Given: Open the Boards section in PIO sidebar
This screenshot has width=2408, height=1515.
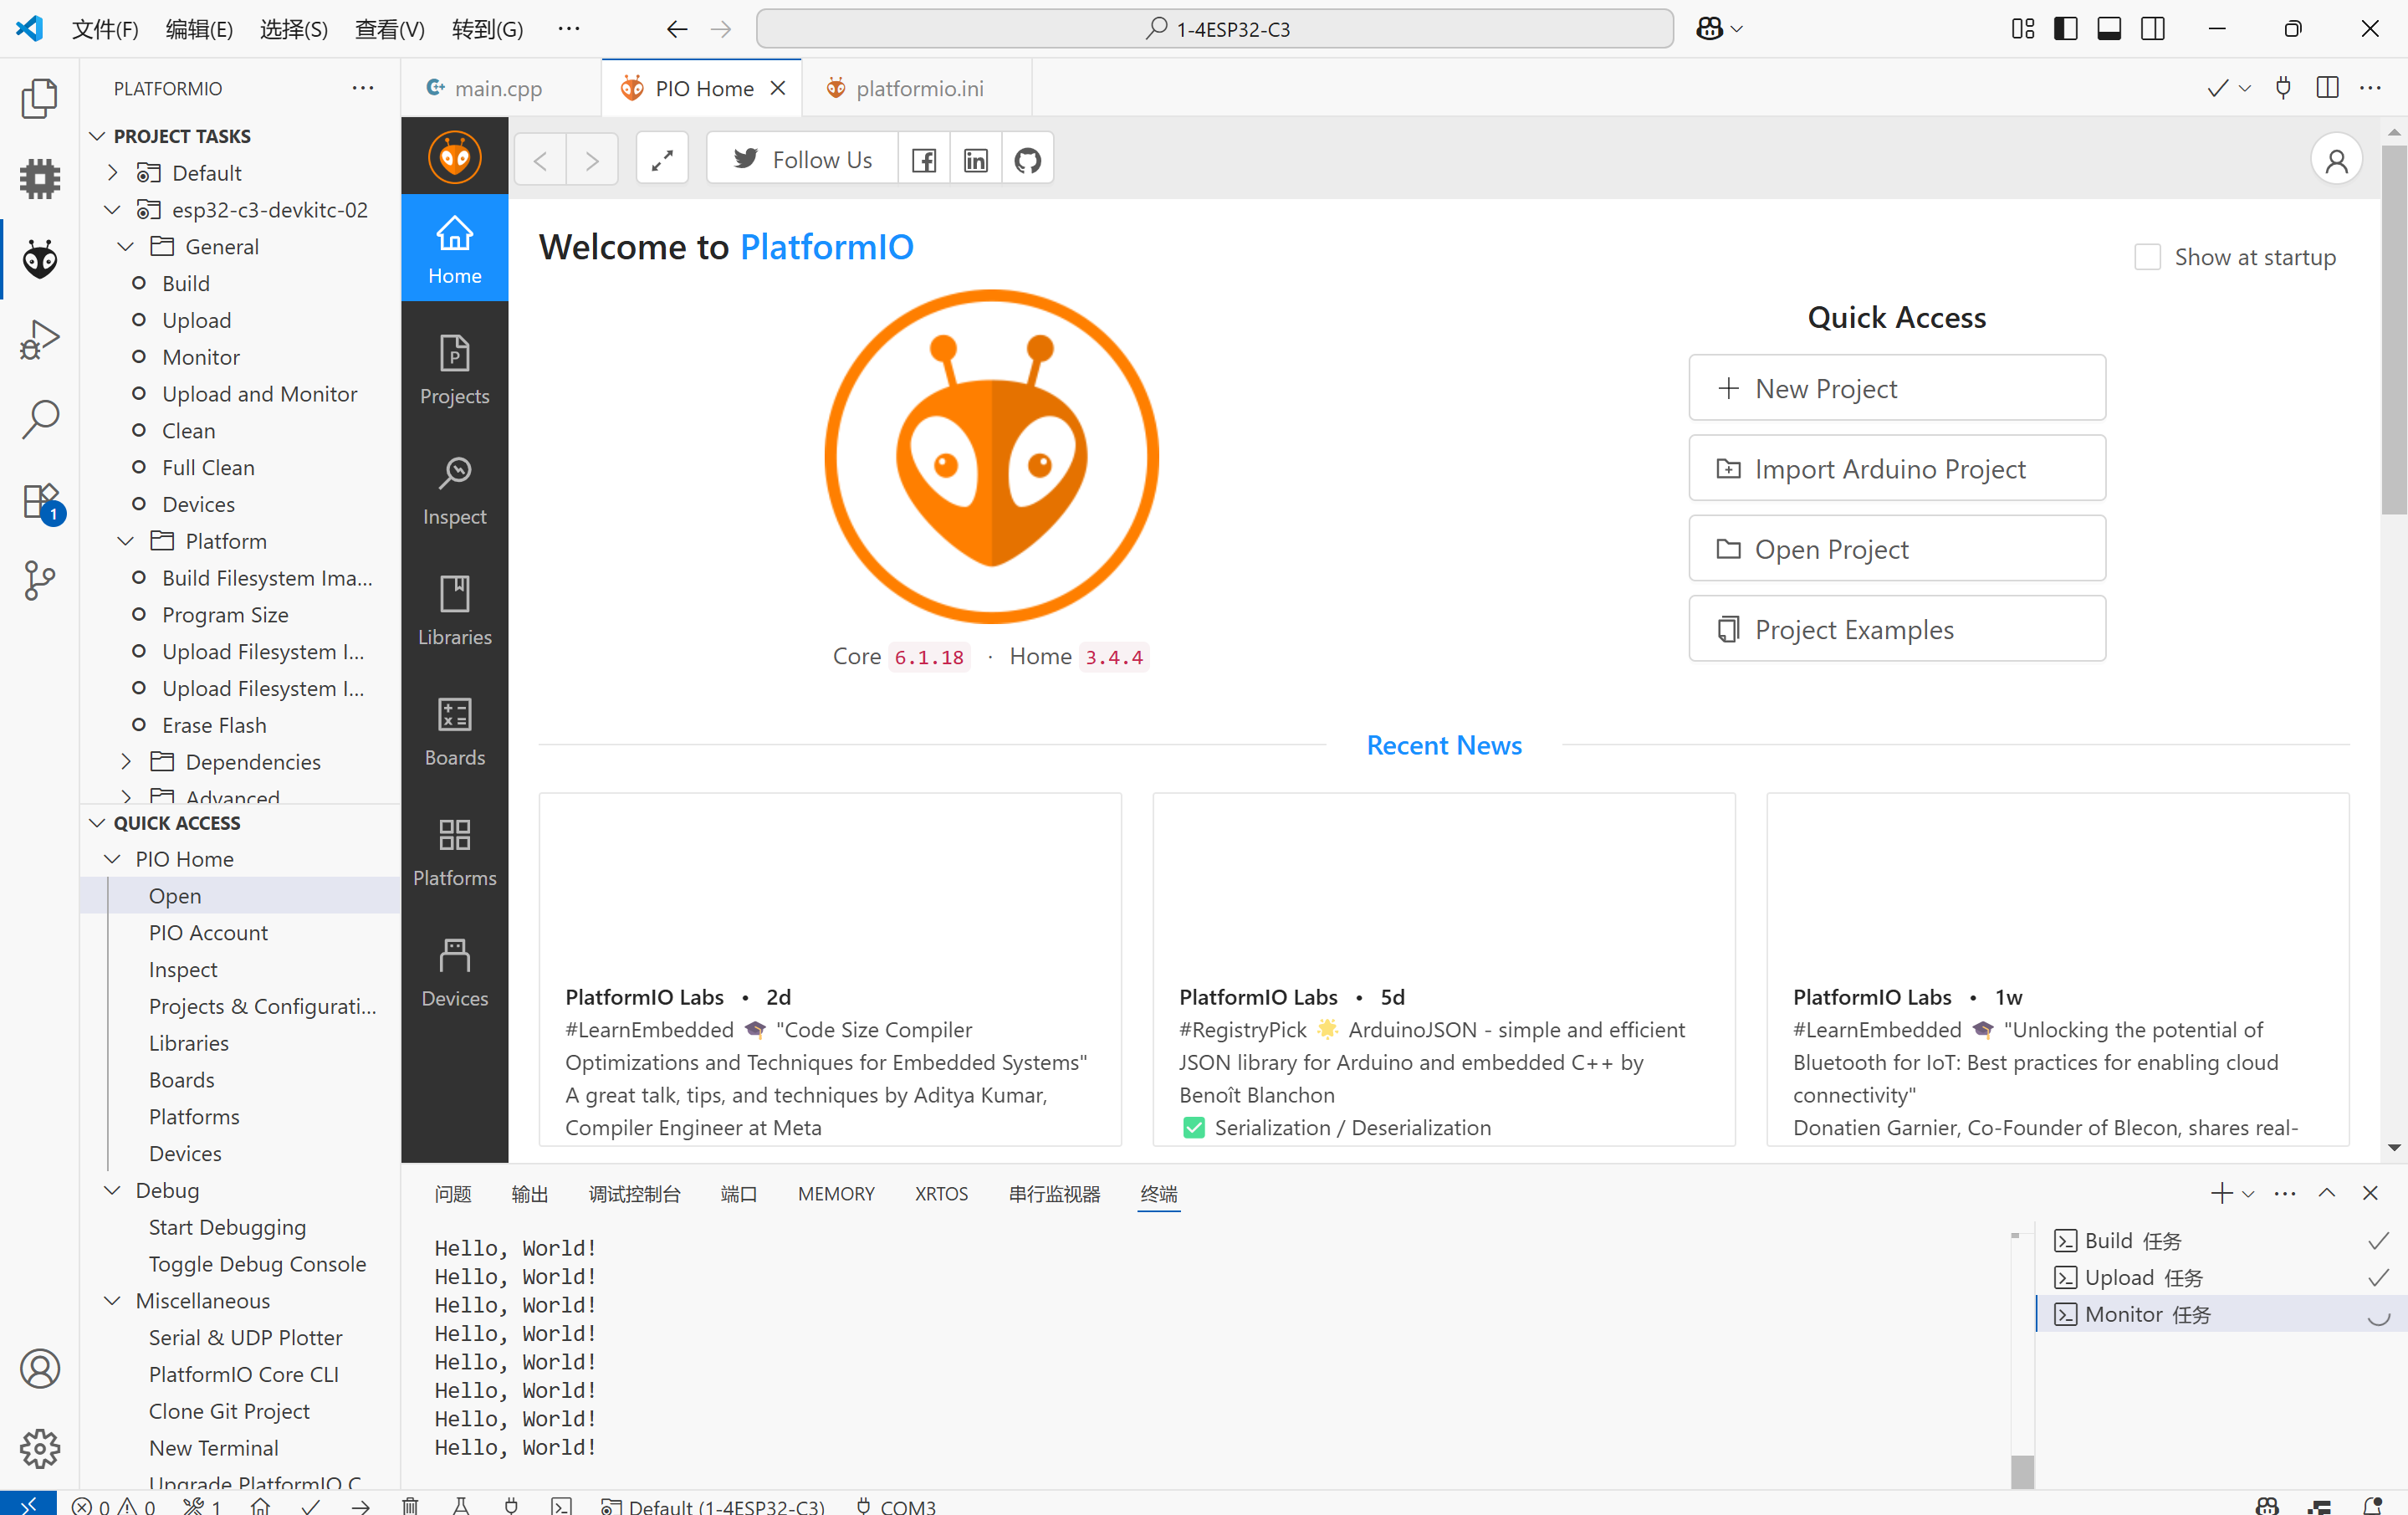Looking at the screenshot, I should coord(454,731).
